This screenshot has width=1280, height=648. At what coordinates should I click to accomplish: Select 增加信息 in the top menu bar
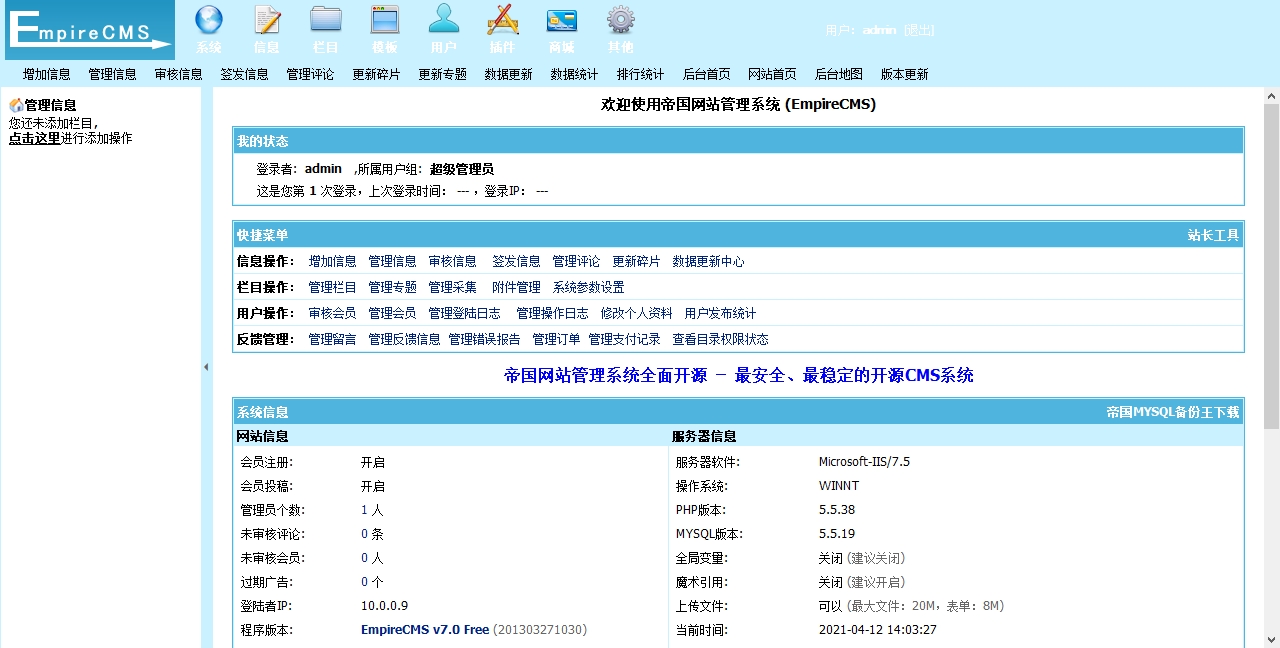[47, 74]
